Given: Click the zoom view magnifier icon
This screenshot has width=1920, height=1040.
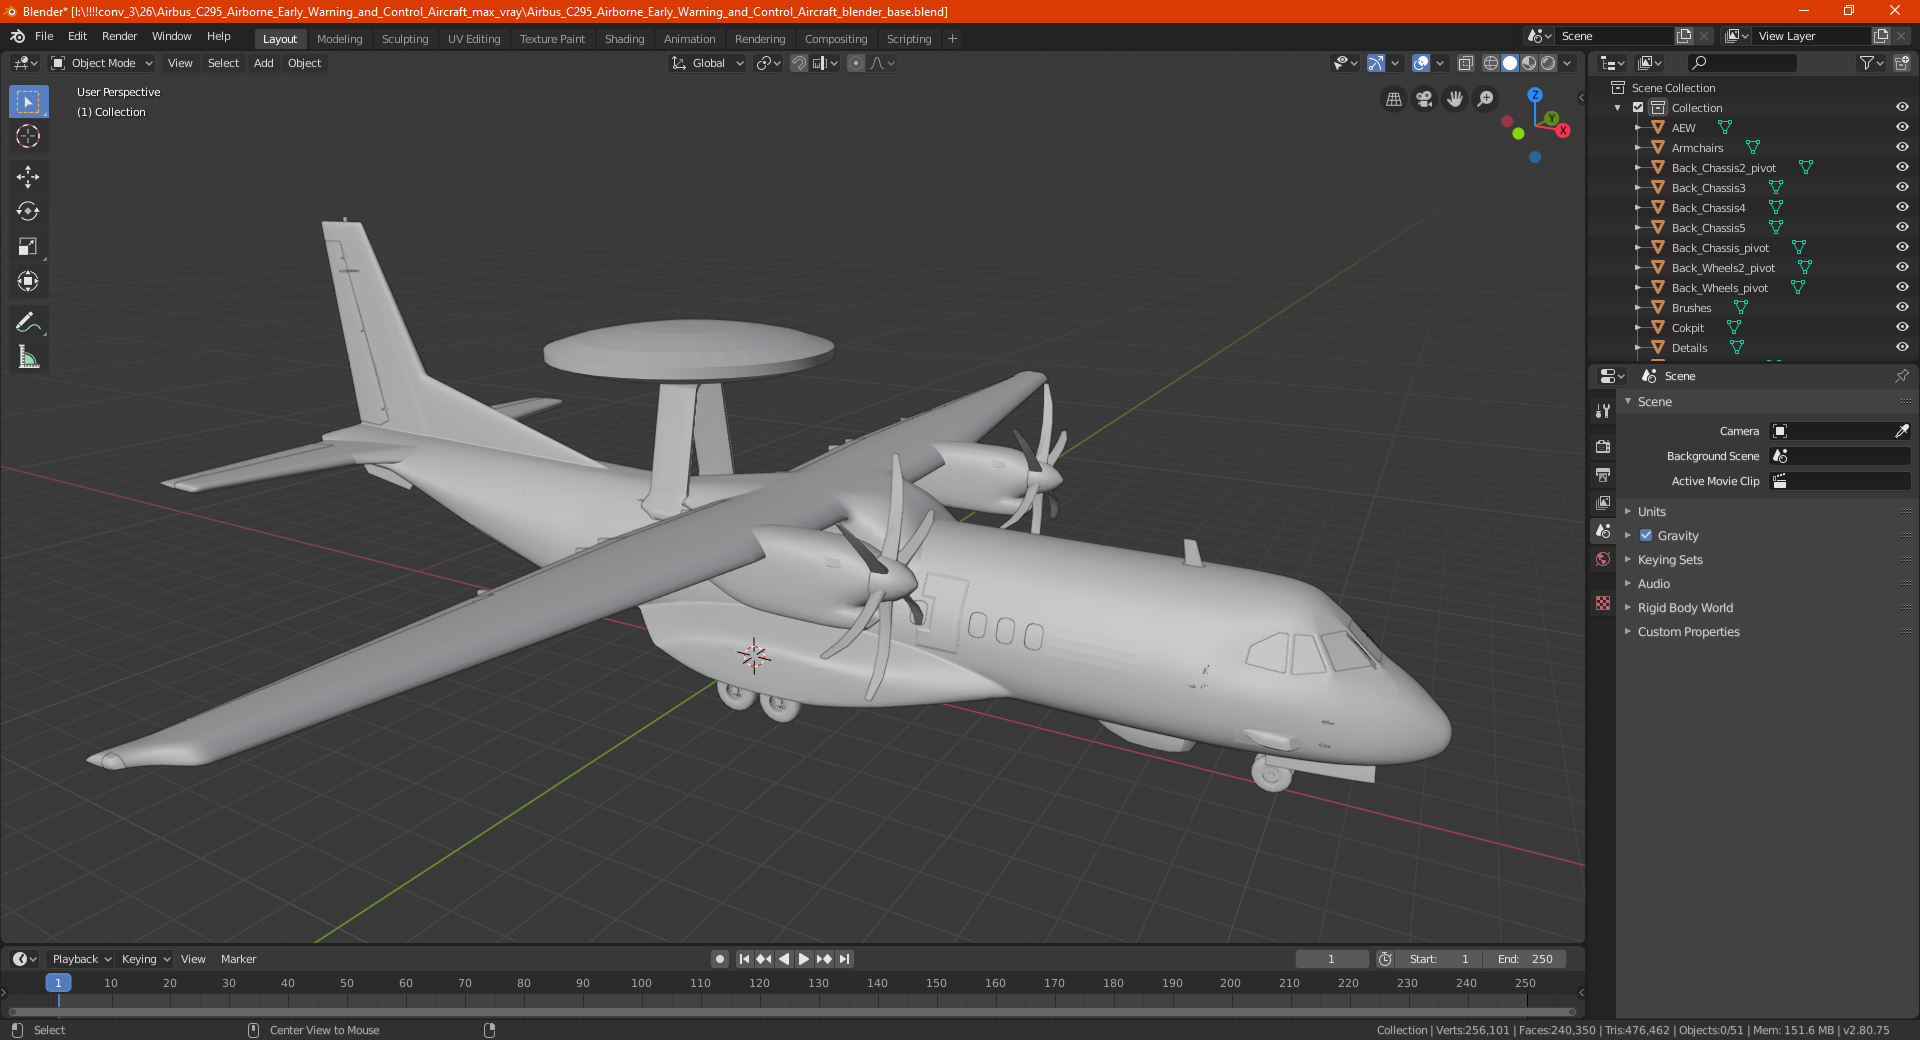Looking at the screenshot, I should [x=1486, y=99].
